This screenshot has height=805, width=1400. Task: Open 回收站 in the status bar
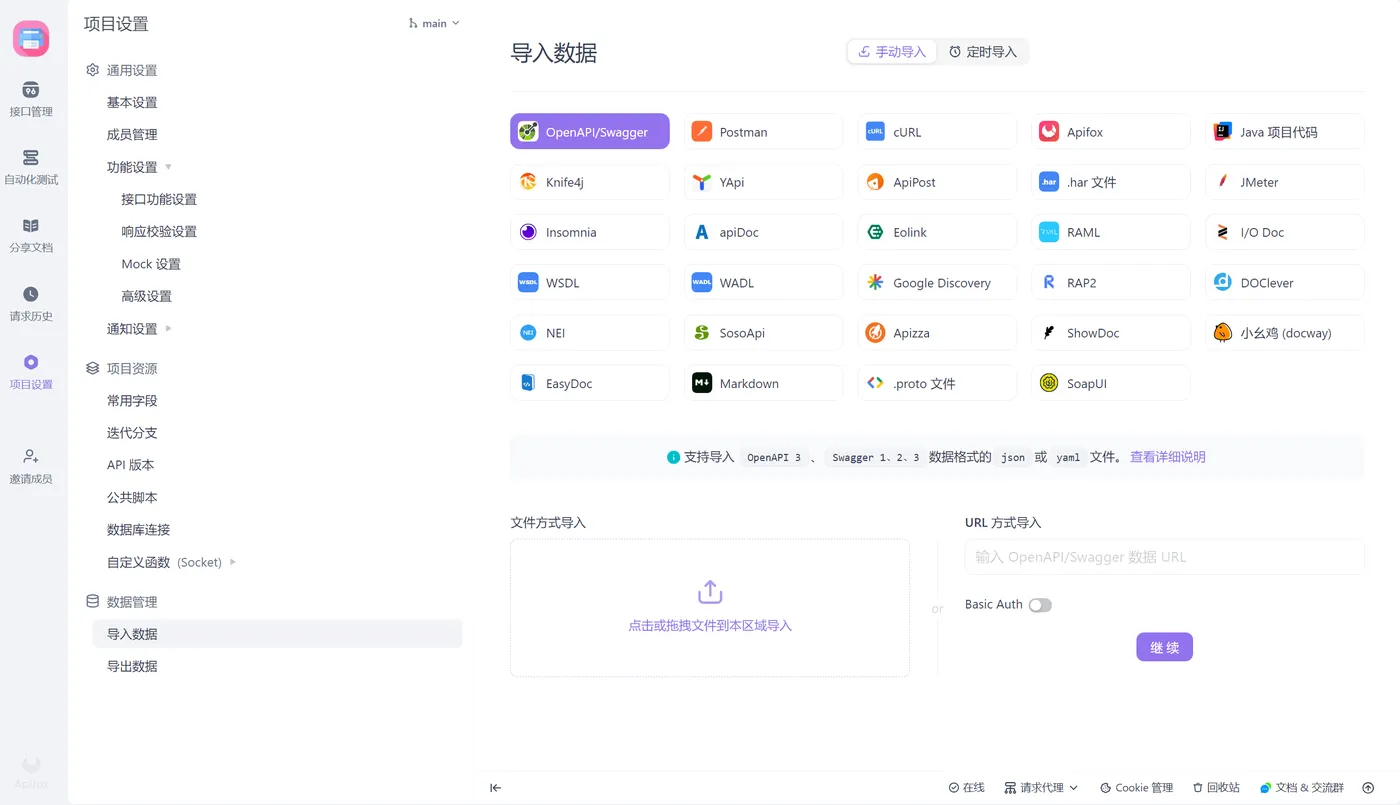tap(1216, 788)
